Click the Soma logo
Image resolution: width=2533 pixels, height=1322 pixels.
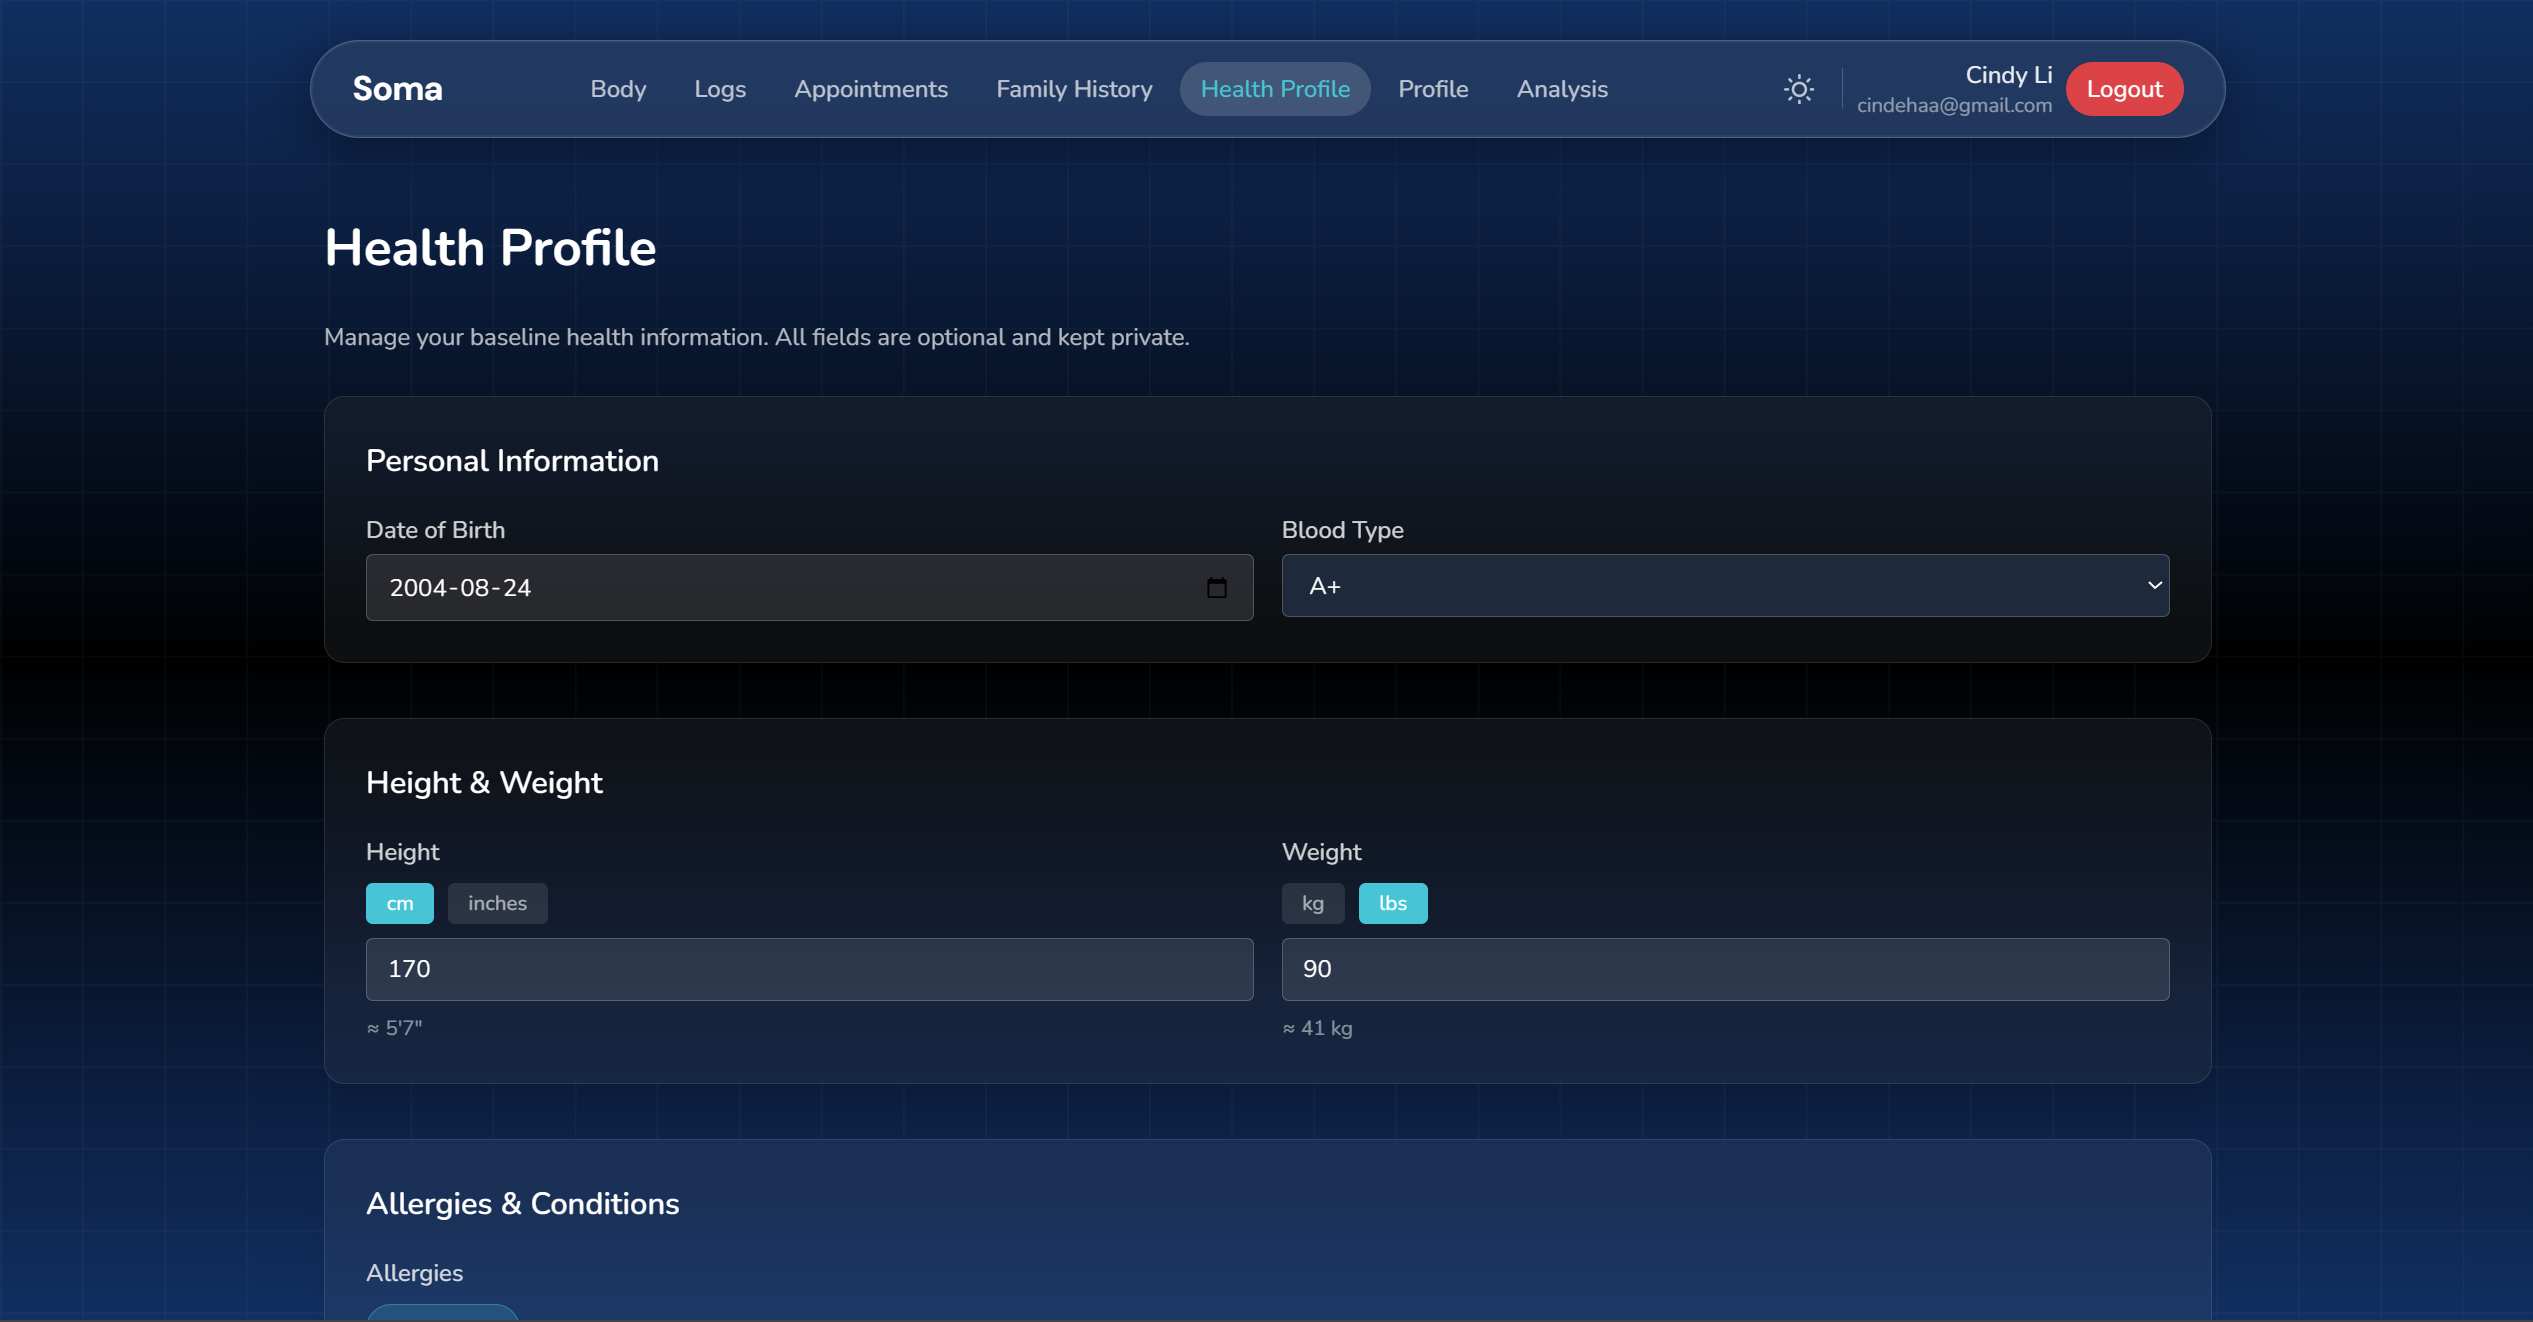(x=397, y=89)
